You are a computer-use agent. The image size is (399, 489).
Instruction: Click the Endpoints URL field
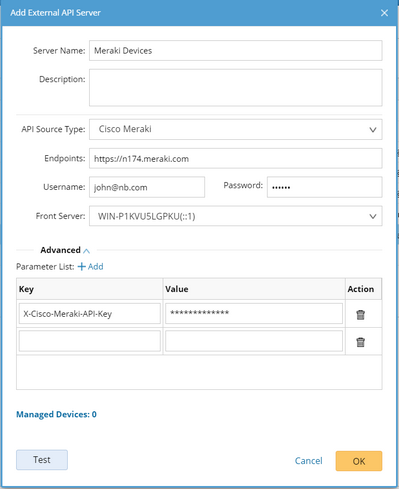tap(236, 158)
